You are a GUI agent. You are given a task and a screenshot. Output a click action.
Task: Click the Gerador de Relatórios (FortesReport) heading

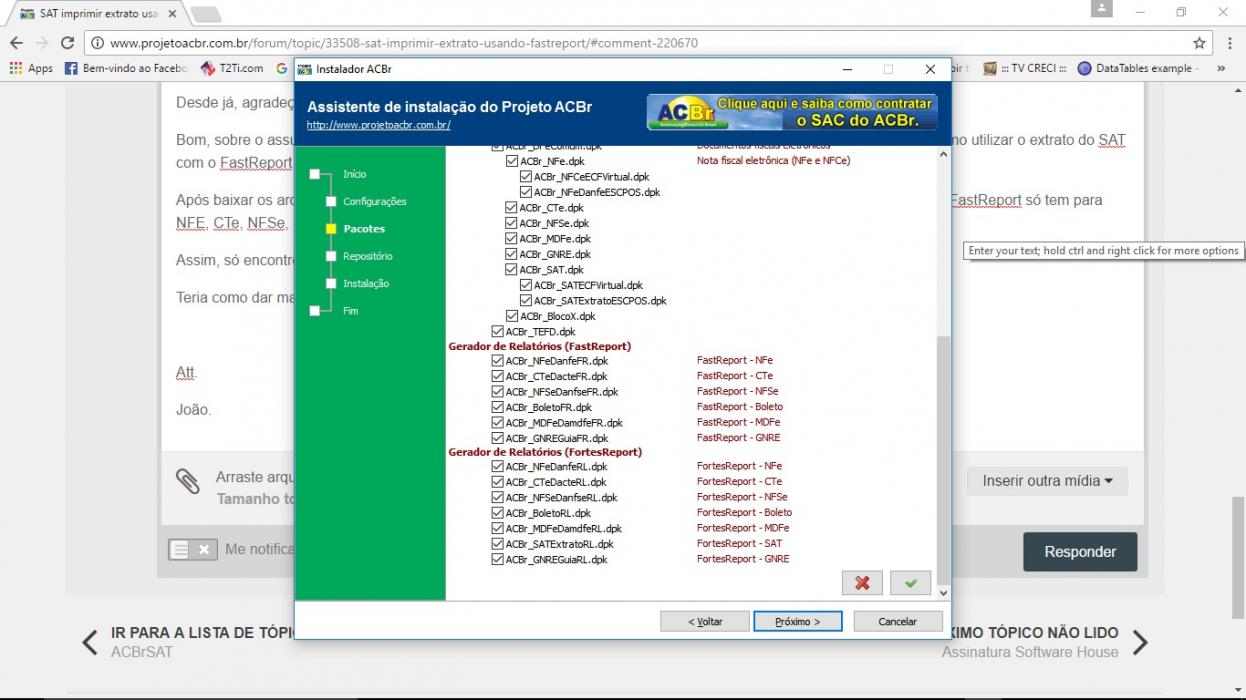545,452
